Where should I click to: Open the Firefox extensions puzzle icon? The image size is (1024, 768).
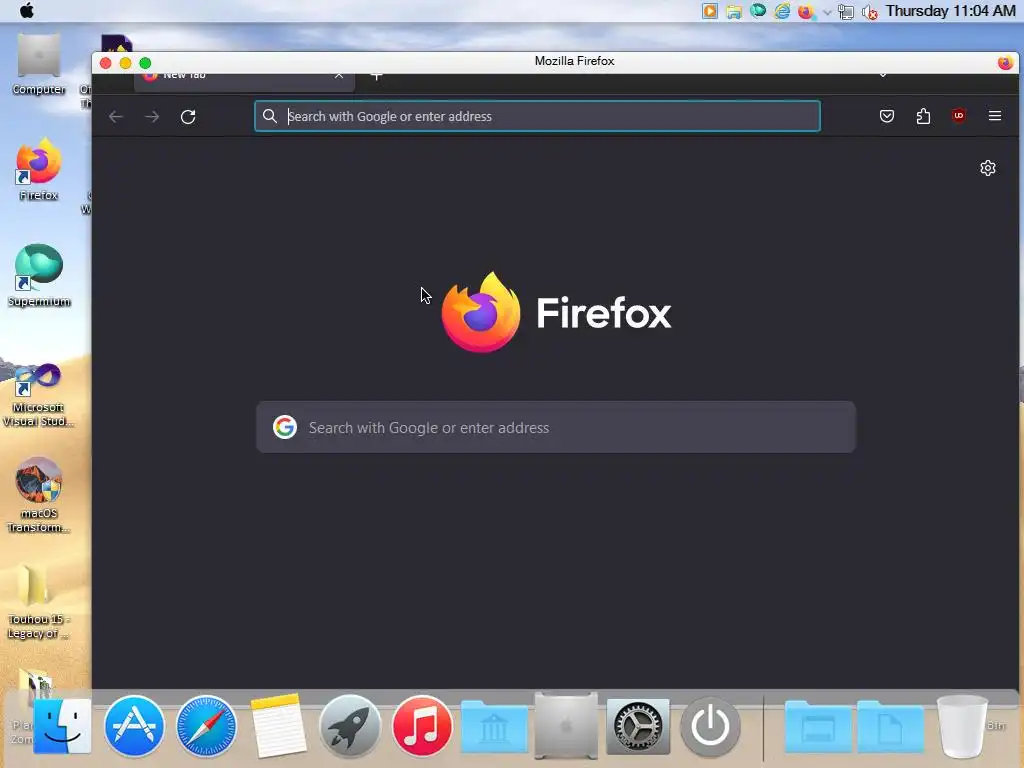tap(923, 116)
